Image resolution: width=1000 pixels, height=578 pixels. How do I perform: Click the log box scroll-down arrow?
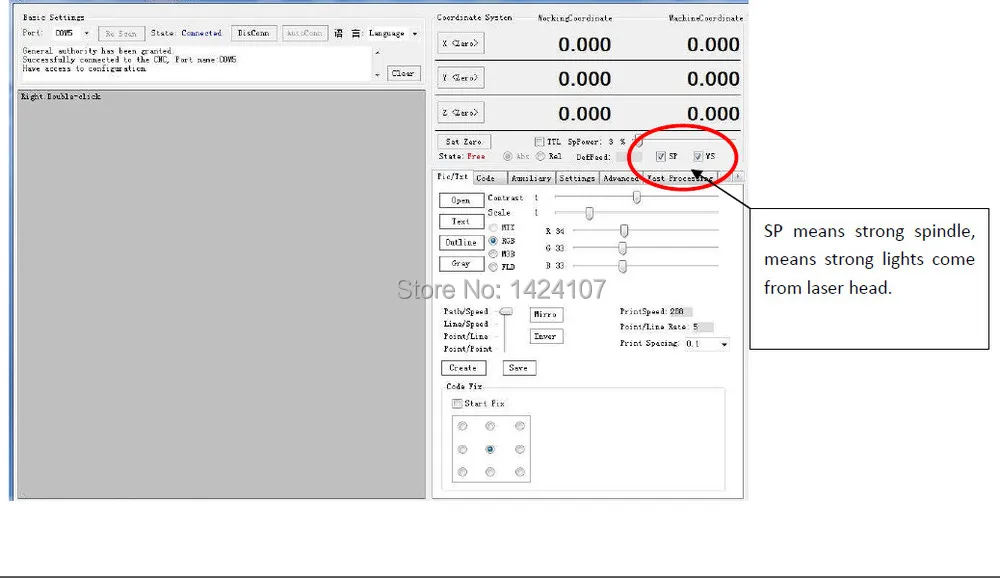[377, 75]
